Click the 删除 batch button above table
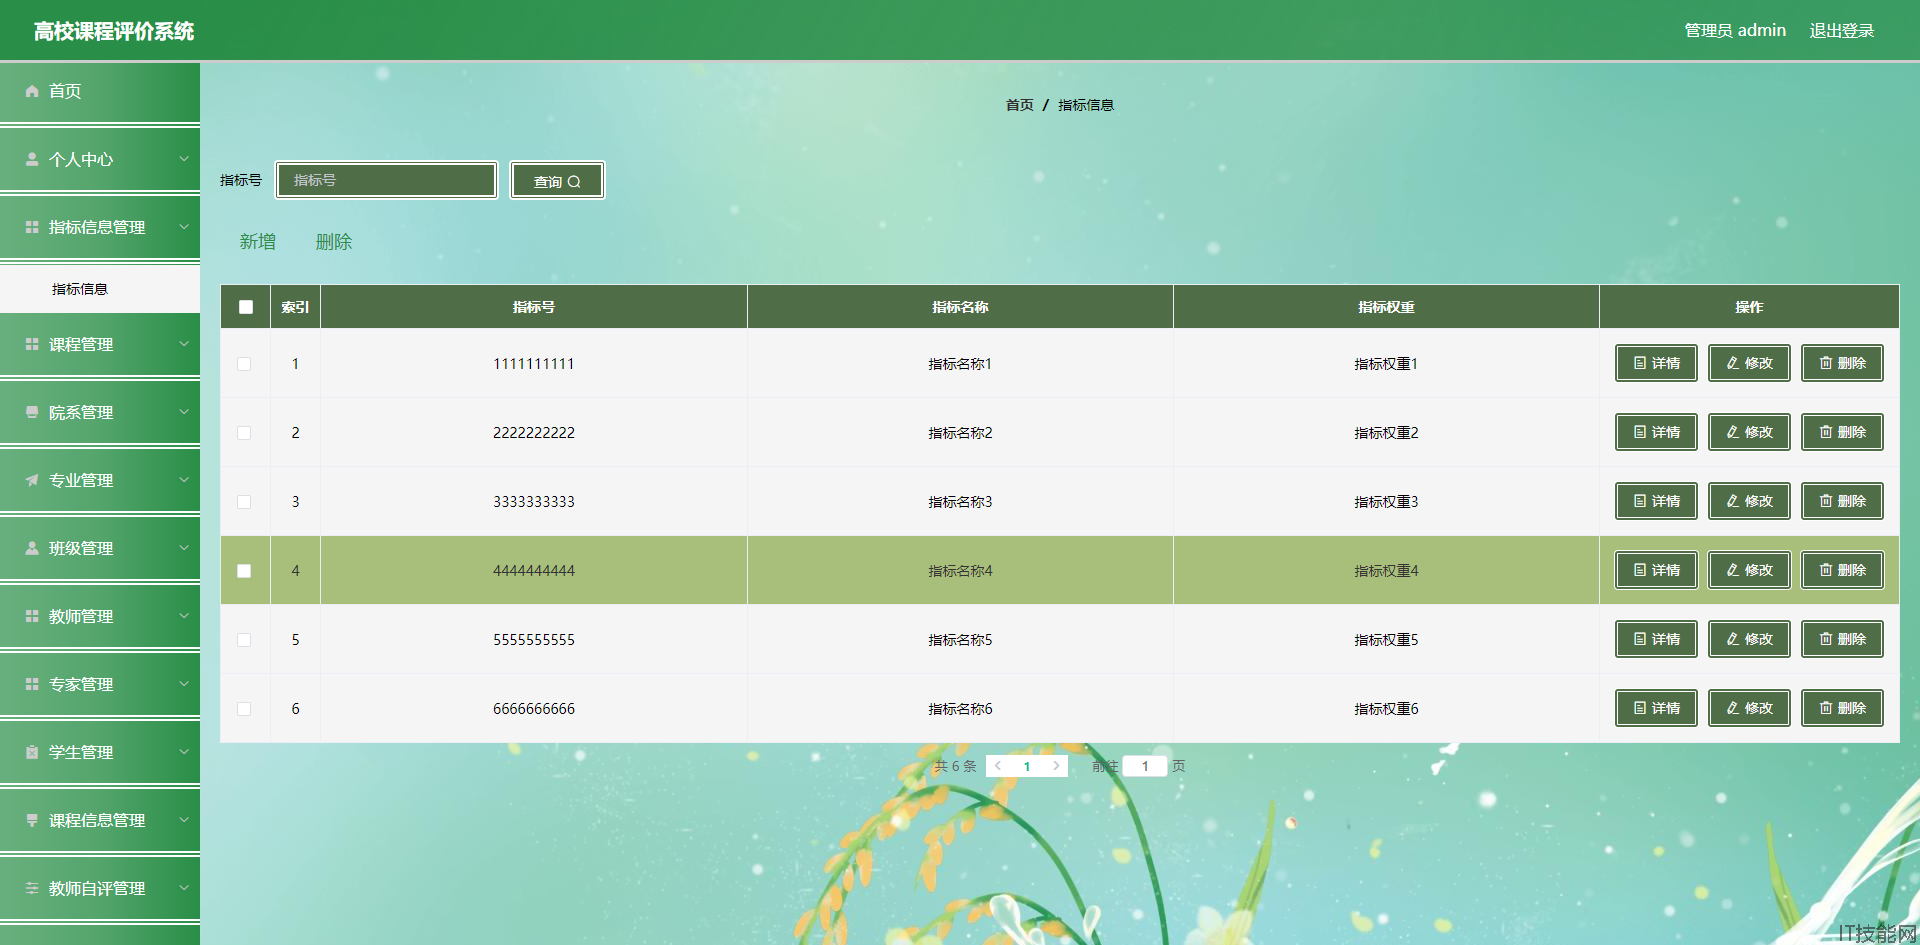Image resolution: width=1920 pixels, height=945 pixels. [334, 242]
